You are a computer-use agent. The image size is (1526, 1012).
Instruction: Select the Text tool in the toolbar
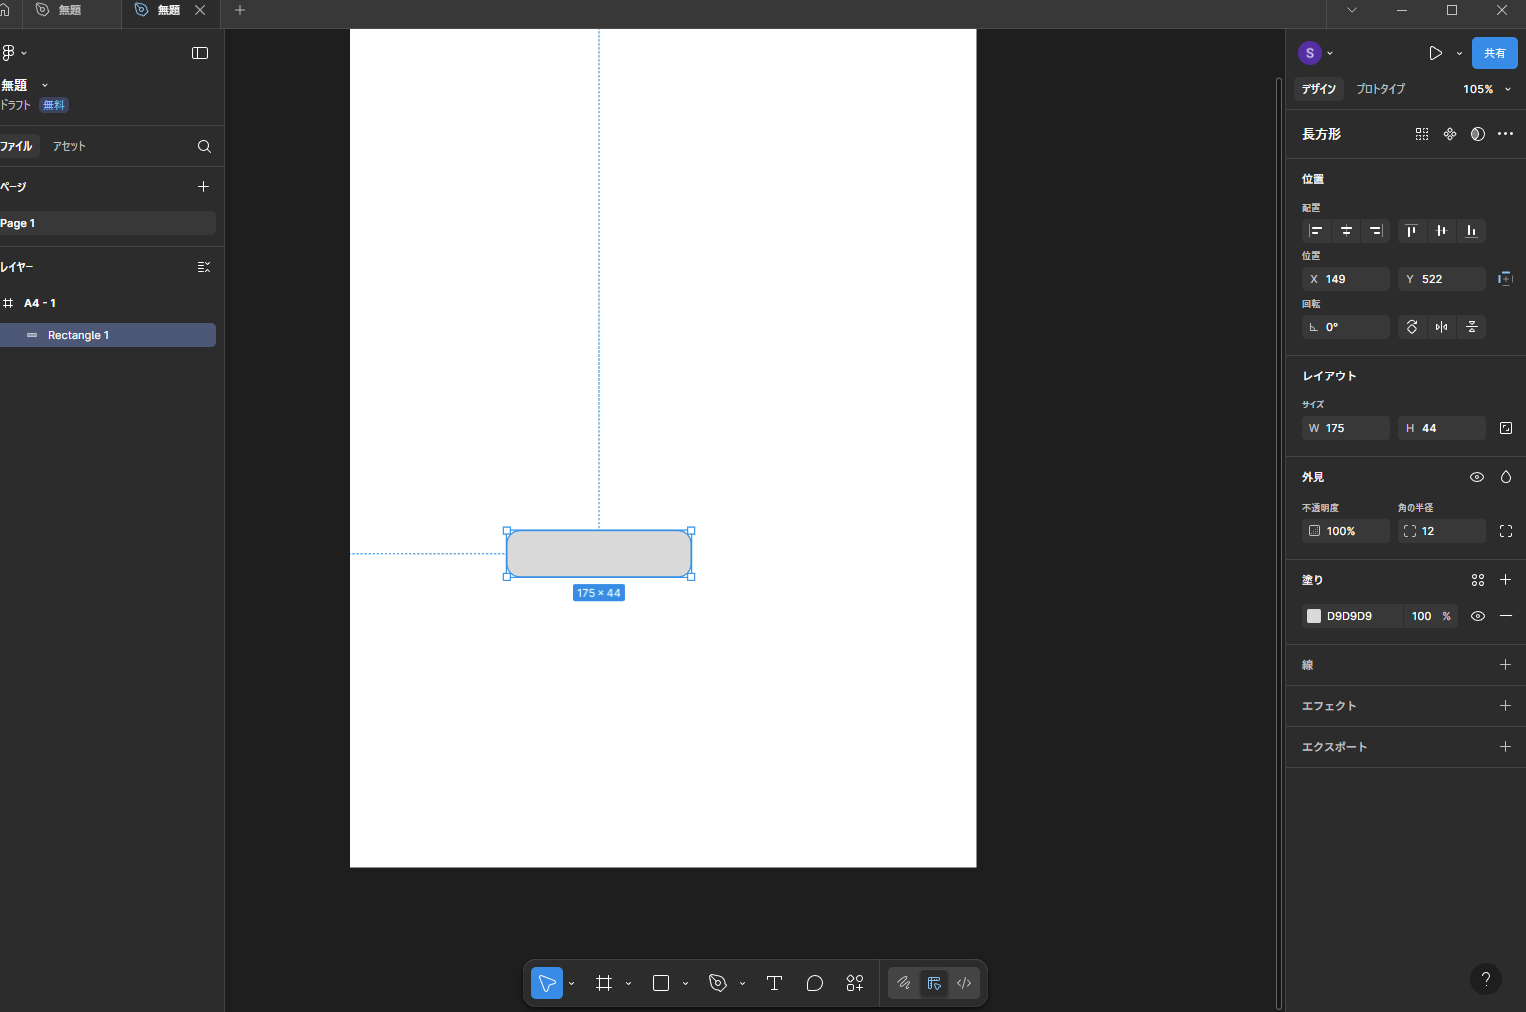774,983
